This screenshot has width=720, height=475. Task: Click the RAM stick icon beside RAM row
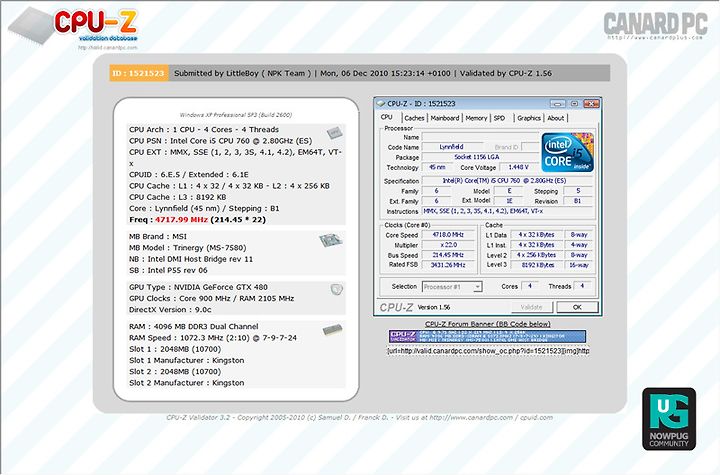(x=332, y=329)
